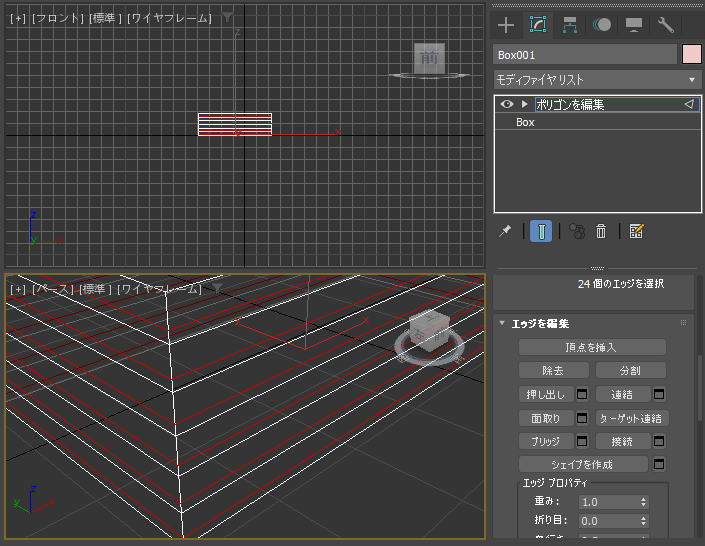Image resolution: width=705 pixels, height=546 pixels.
Task: Click the 分割 button
Action: [630, 371]
